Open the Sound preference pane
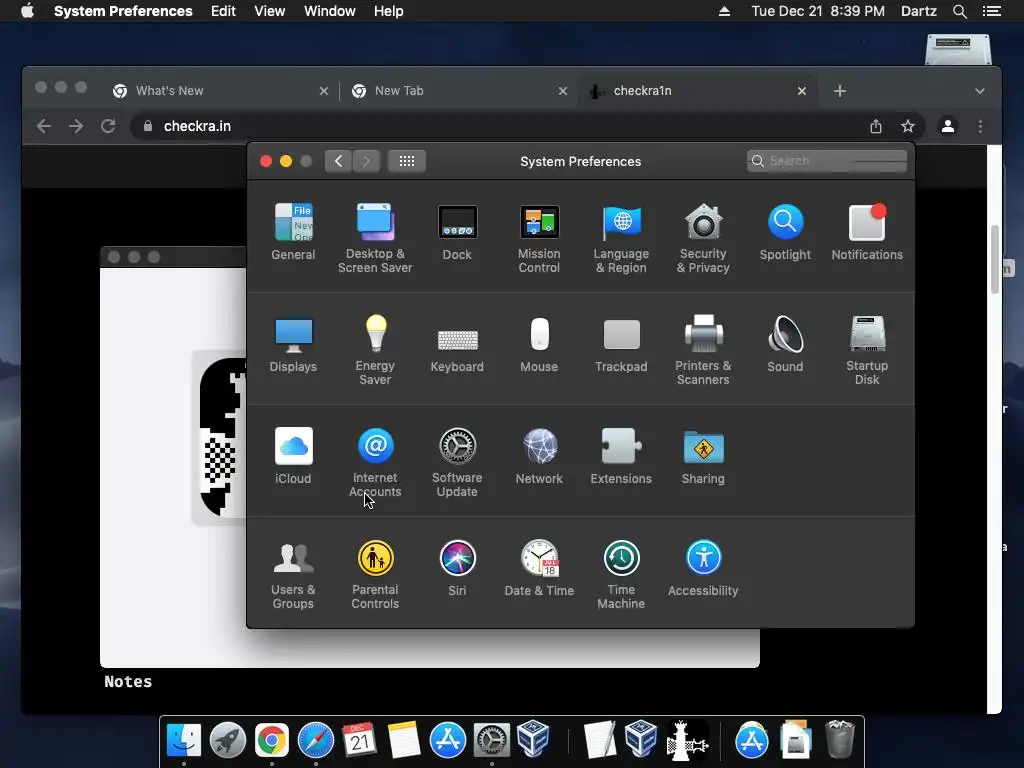This screenshot has height=768, width=1024. click(785, 344)
